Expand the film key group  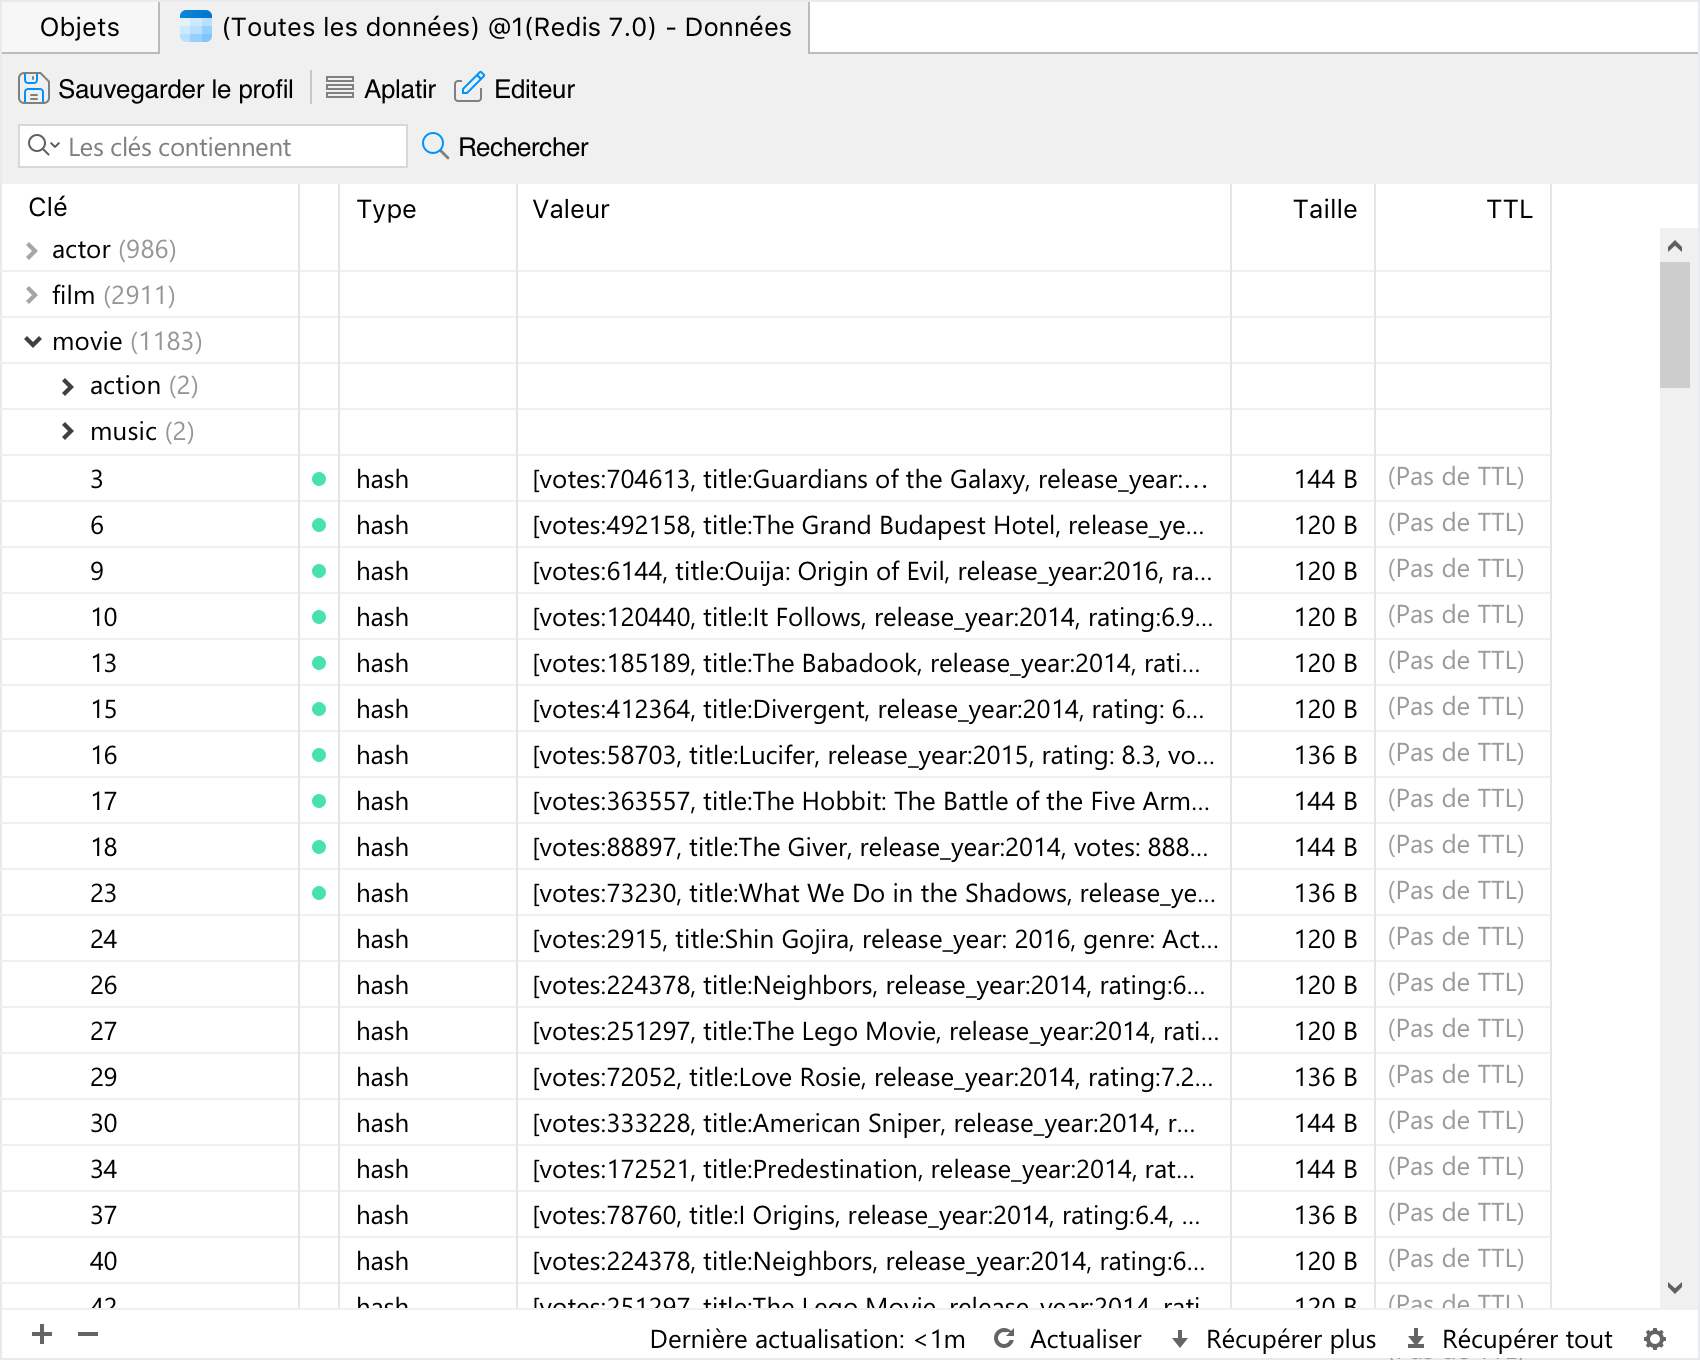[x=32, y=296]
